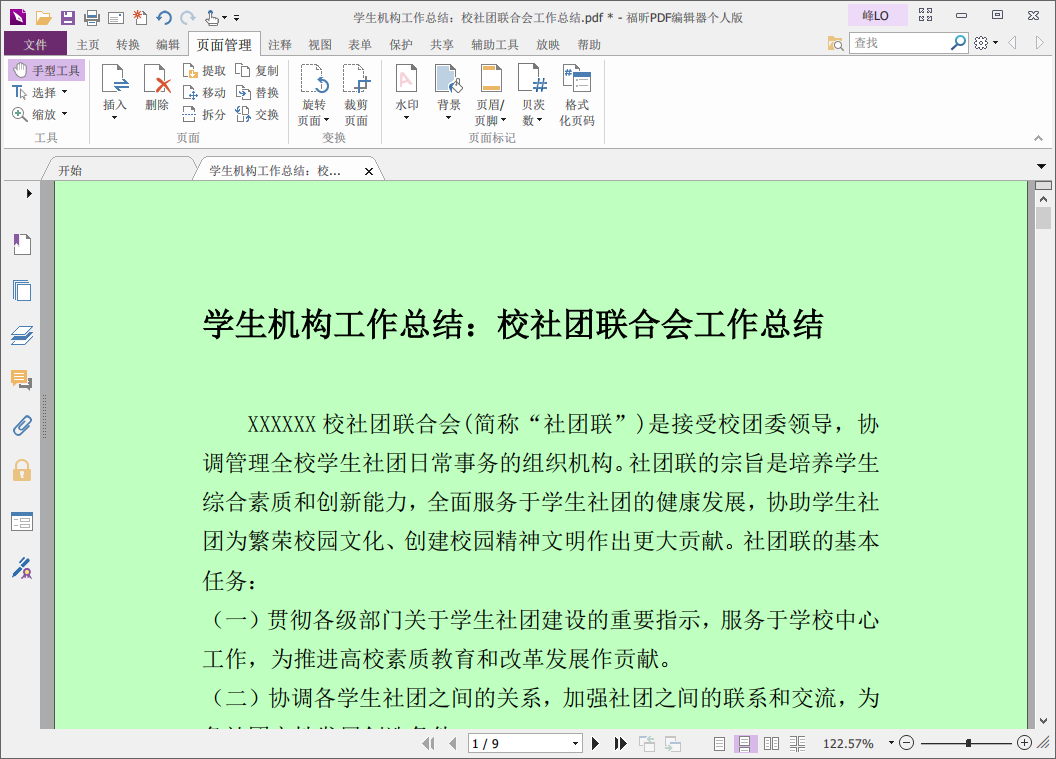Open the 文件 menu
Image resolution: width=1056 pixels, height=759 pixels.
click(x=35, y=44)
